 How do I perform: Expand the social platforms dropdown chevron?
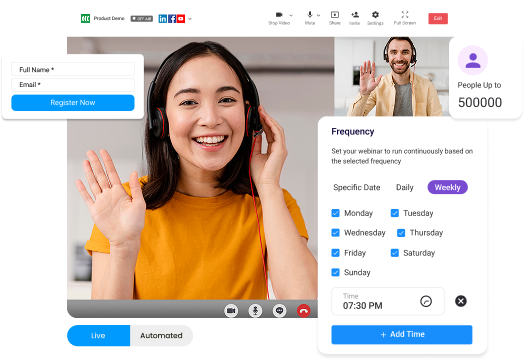[x=190, y=19]
